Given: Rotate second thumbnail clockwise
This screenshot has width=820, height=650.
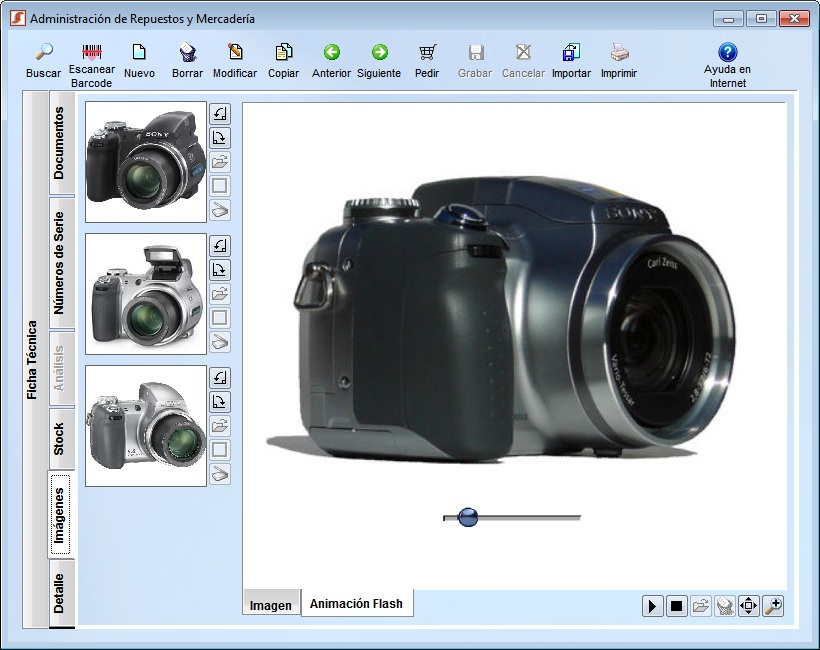Looking at the screenshot, I should pyautogui.click(x=220, y=269).
